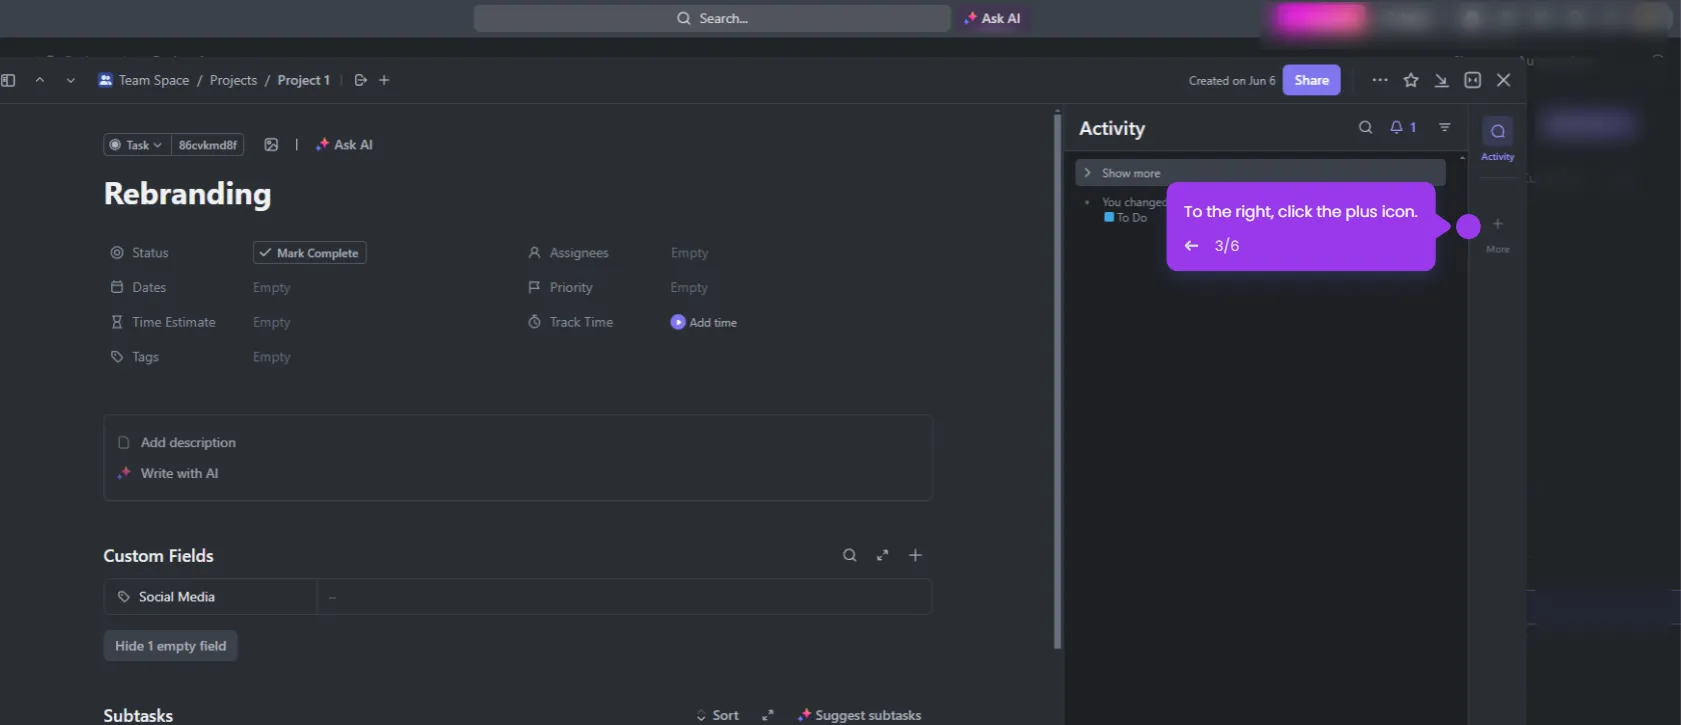Go to previous task with up arrow
Viewport: 1681px width, 725px height.
pyautogui.click(x=40, y=80)
